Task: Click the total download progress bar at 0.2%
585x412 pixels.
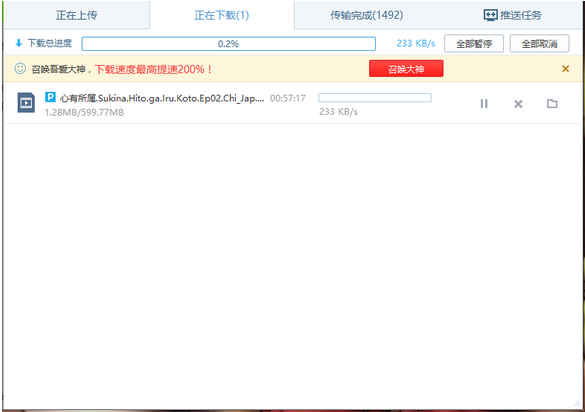Action: tap(228, 44)
